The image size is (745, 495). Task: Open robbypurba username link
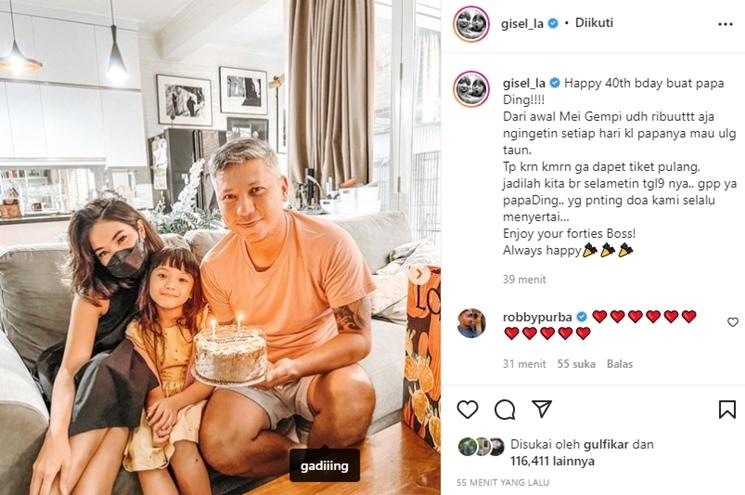pos(537,317)
